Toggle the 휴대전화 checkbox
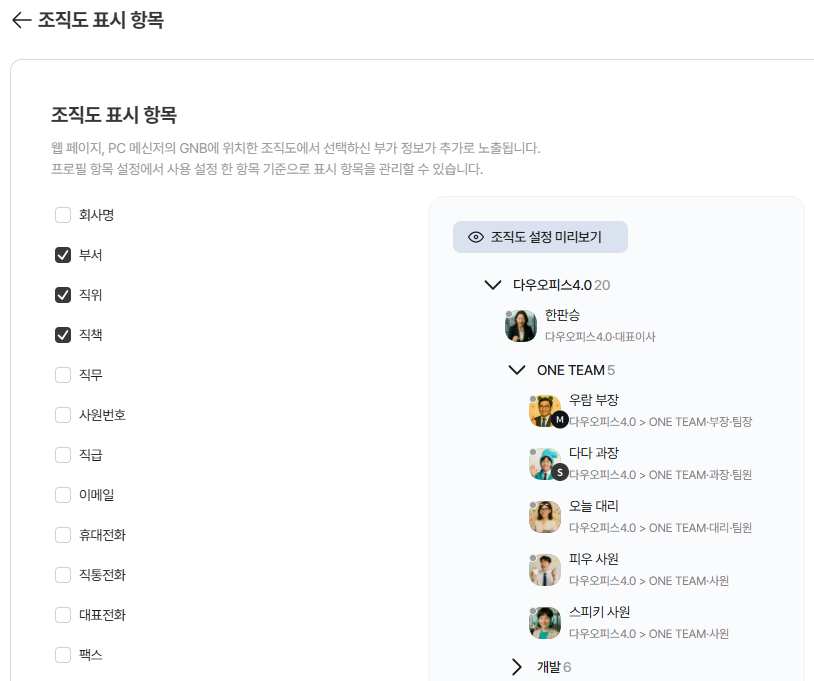 tap(63, 535)
